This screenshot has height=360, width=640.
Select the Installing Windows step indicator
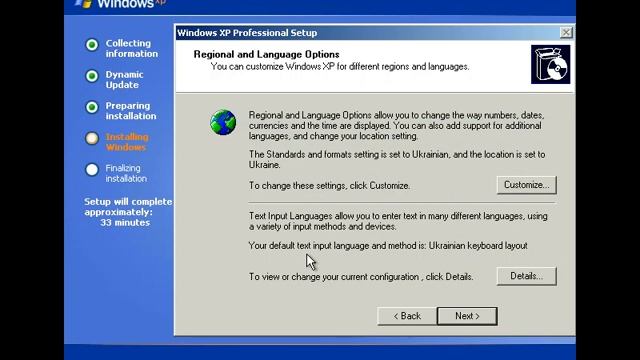(92, 138)
